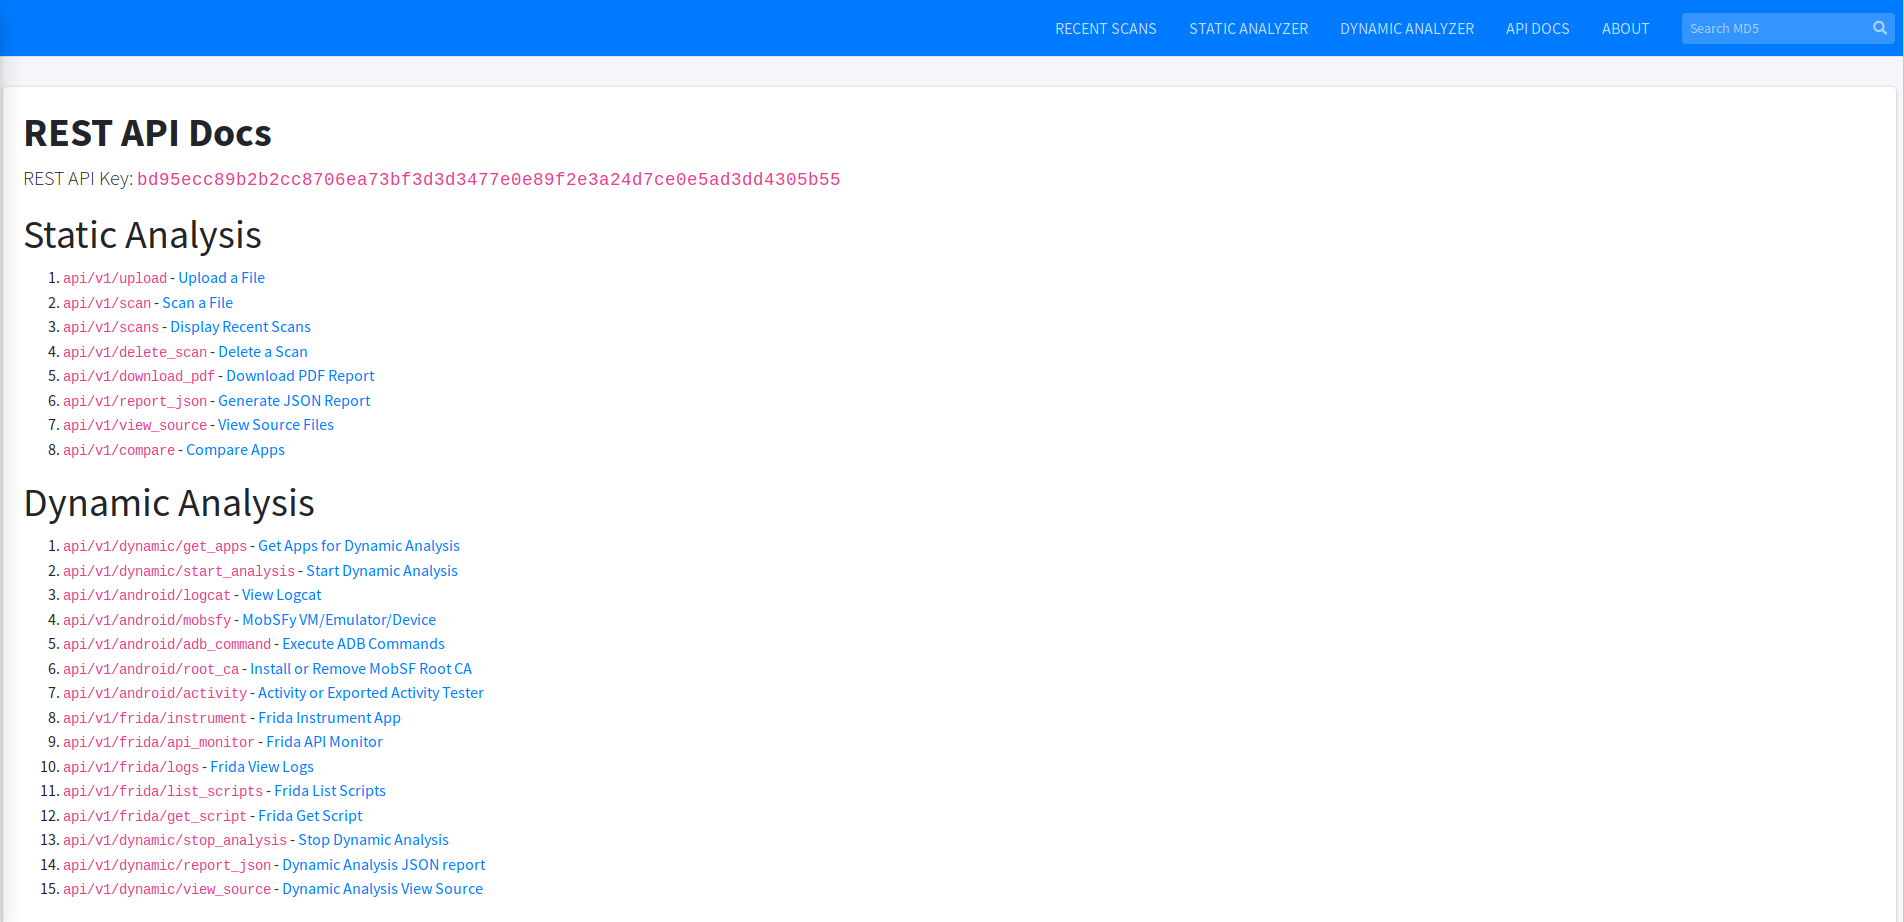Open the Execute ADB Commands link
The height and width of the screenshot is (922, 1904).
point(363,644)
